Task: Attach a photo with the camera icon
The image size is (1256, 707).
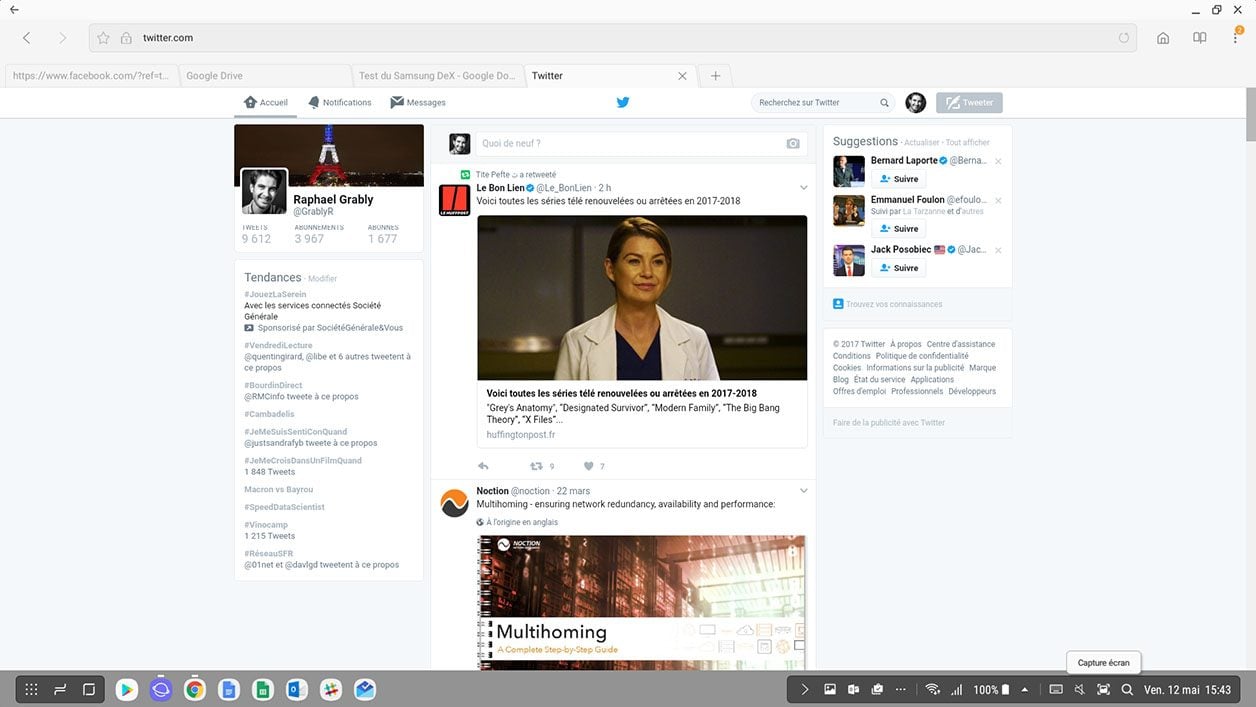Action: click(x=793, y=144)
